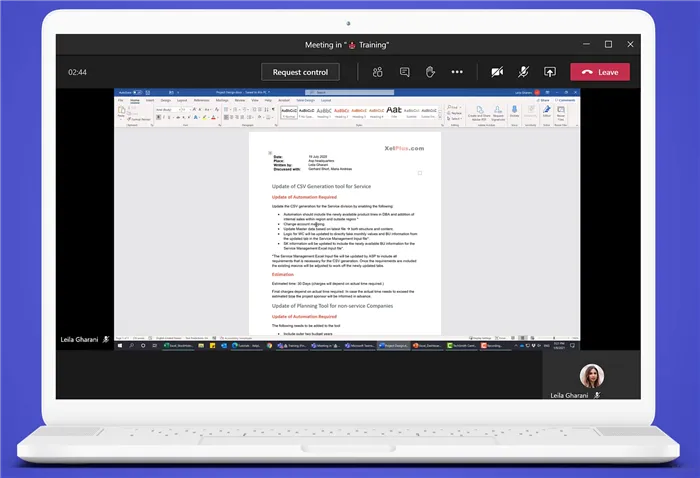The width and height of the screenshot is (700, 478).
Task: Open the Word File tab
Action: [x=121, y=100]
